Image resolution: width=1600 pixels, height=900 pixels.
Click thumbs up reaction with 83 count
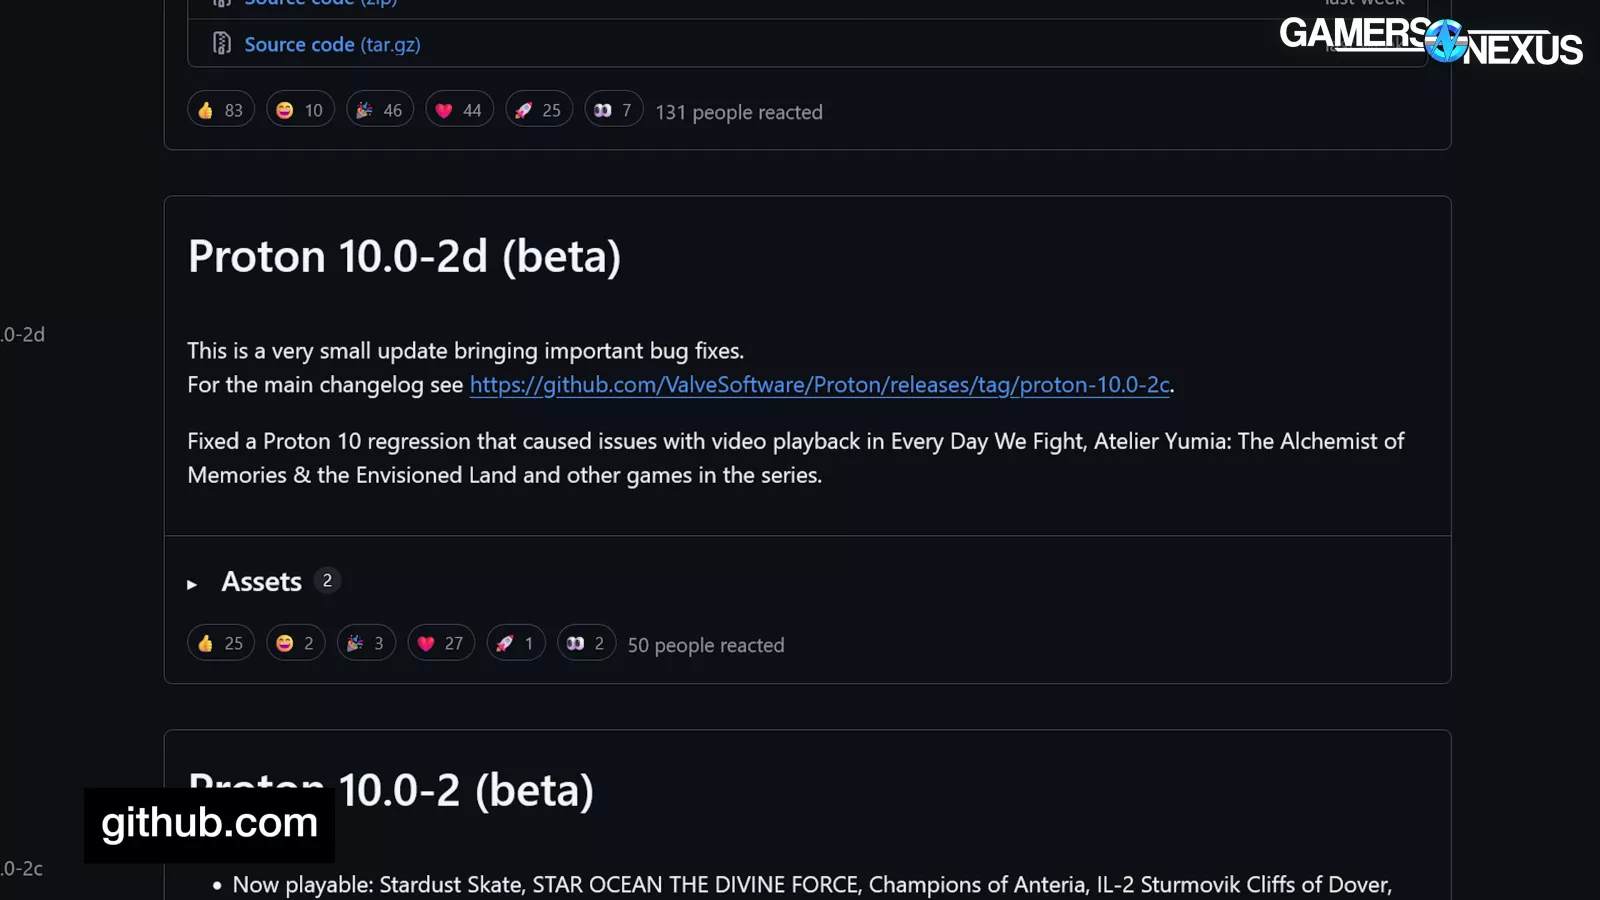220,110
